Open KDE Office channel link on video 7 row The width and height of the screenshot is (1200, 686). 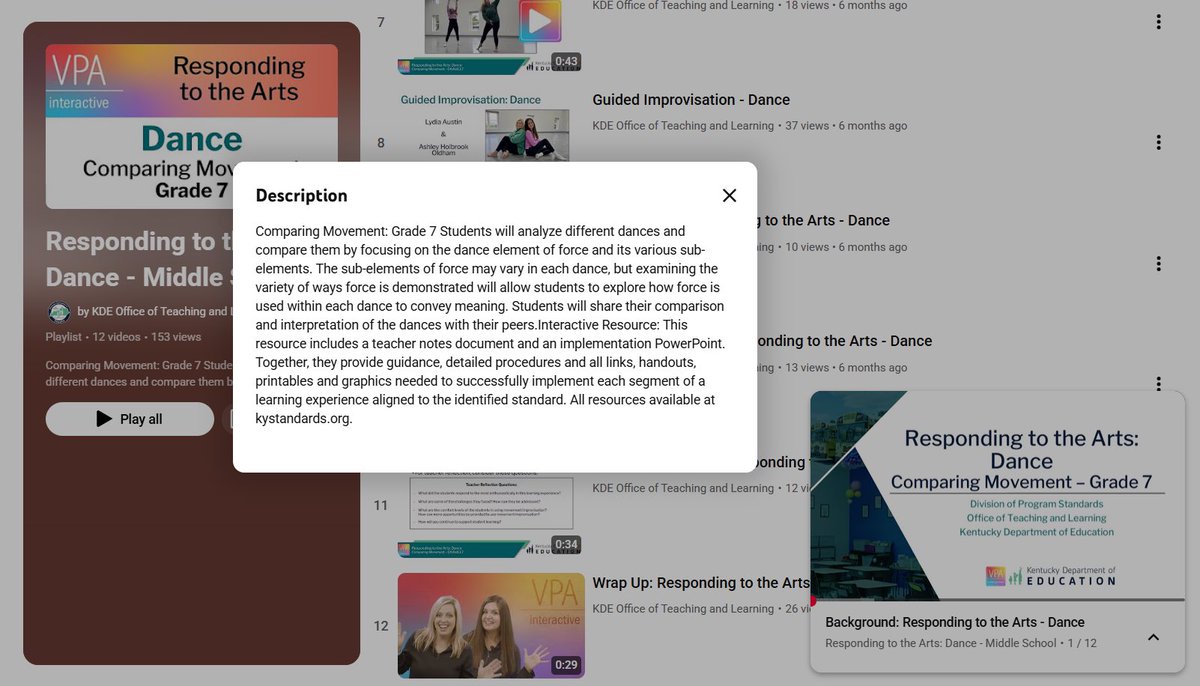coord(683,6)
